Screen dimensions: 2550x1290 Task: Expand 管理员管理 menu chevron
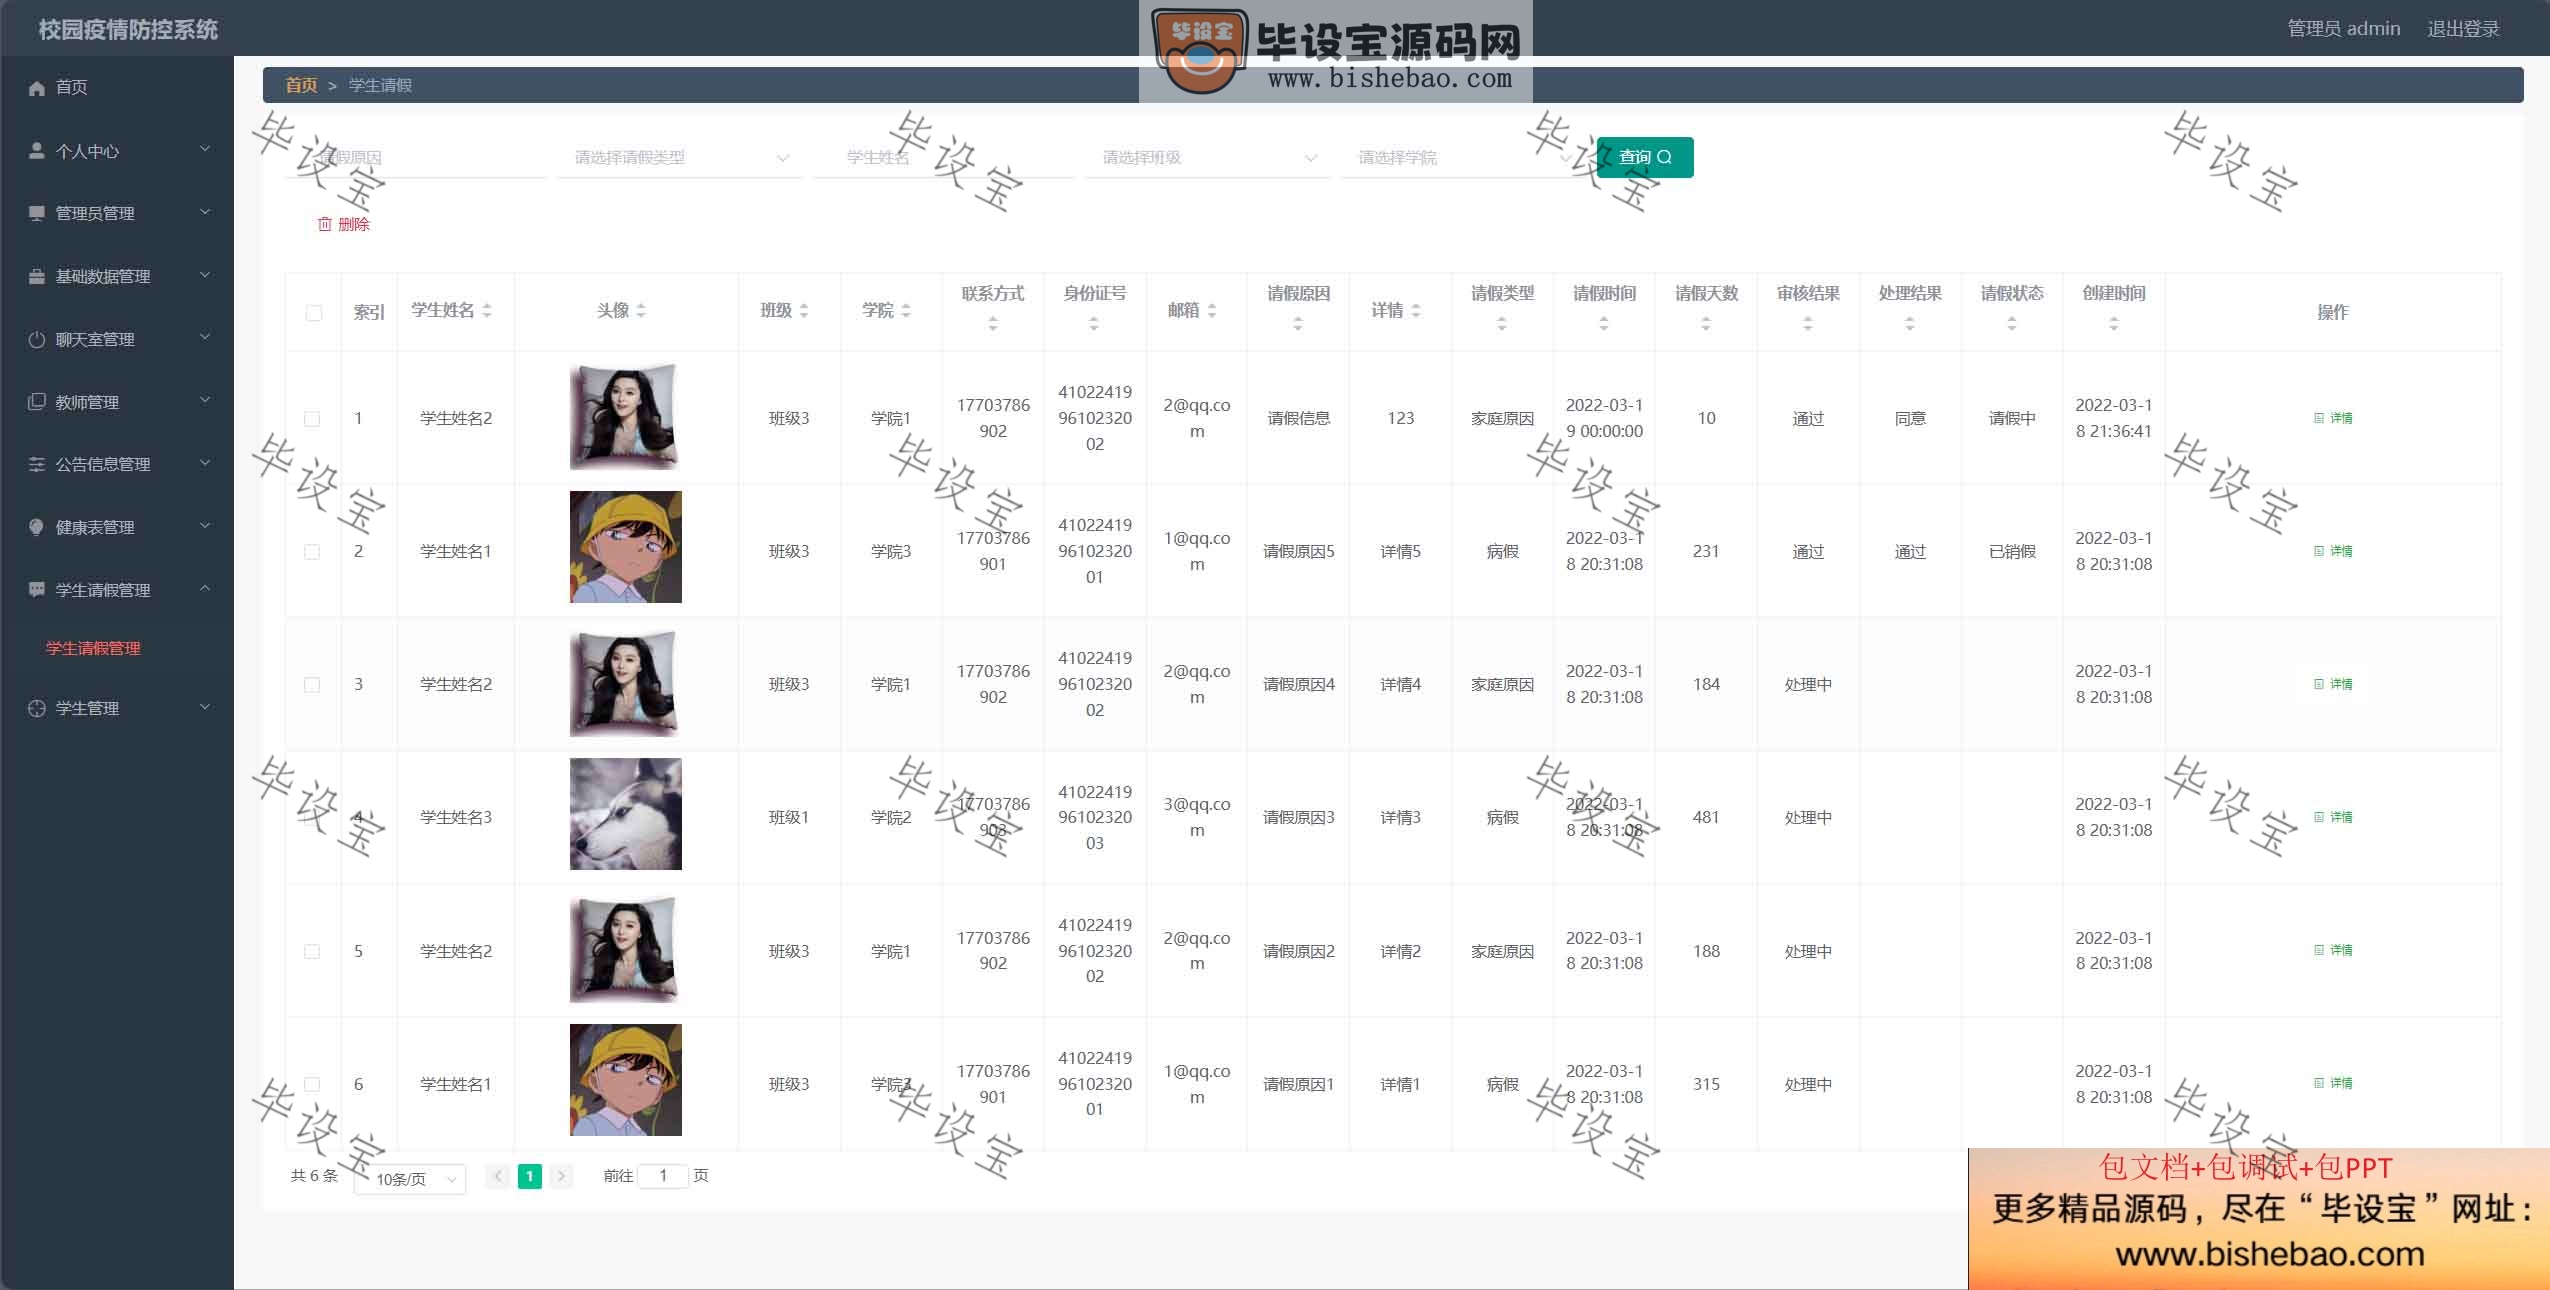click(x=205, y=212)
